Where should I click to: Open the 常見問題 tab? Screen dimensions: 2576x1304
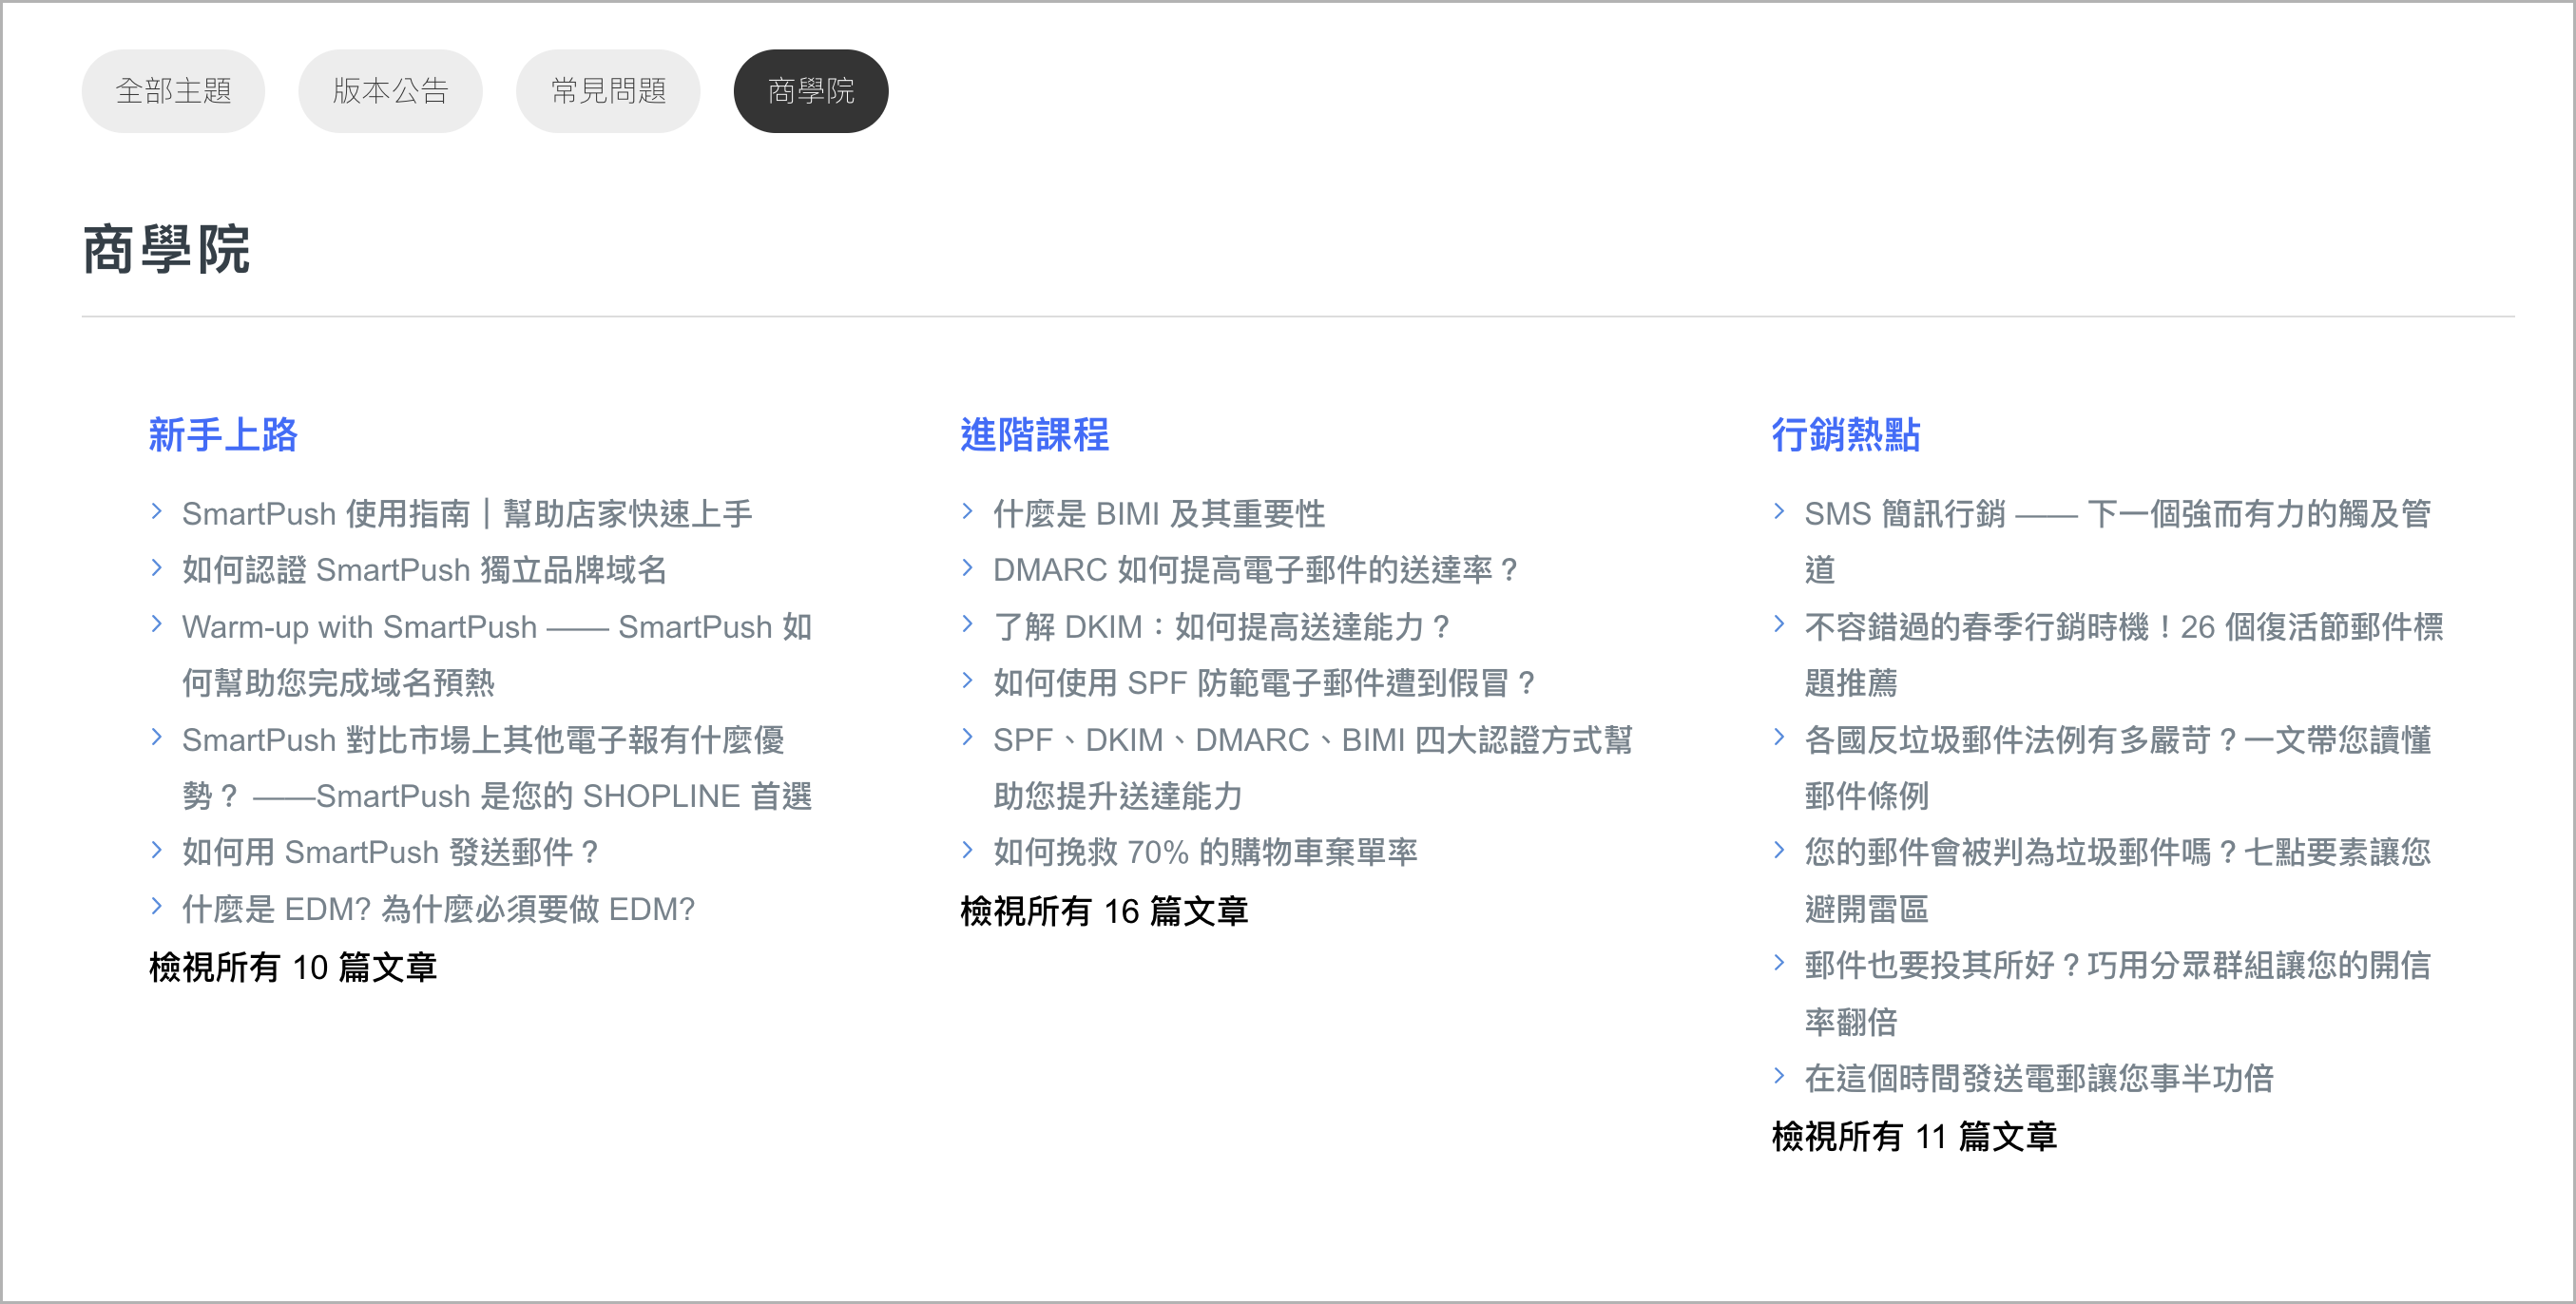tap(608, 91)
